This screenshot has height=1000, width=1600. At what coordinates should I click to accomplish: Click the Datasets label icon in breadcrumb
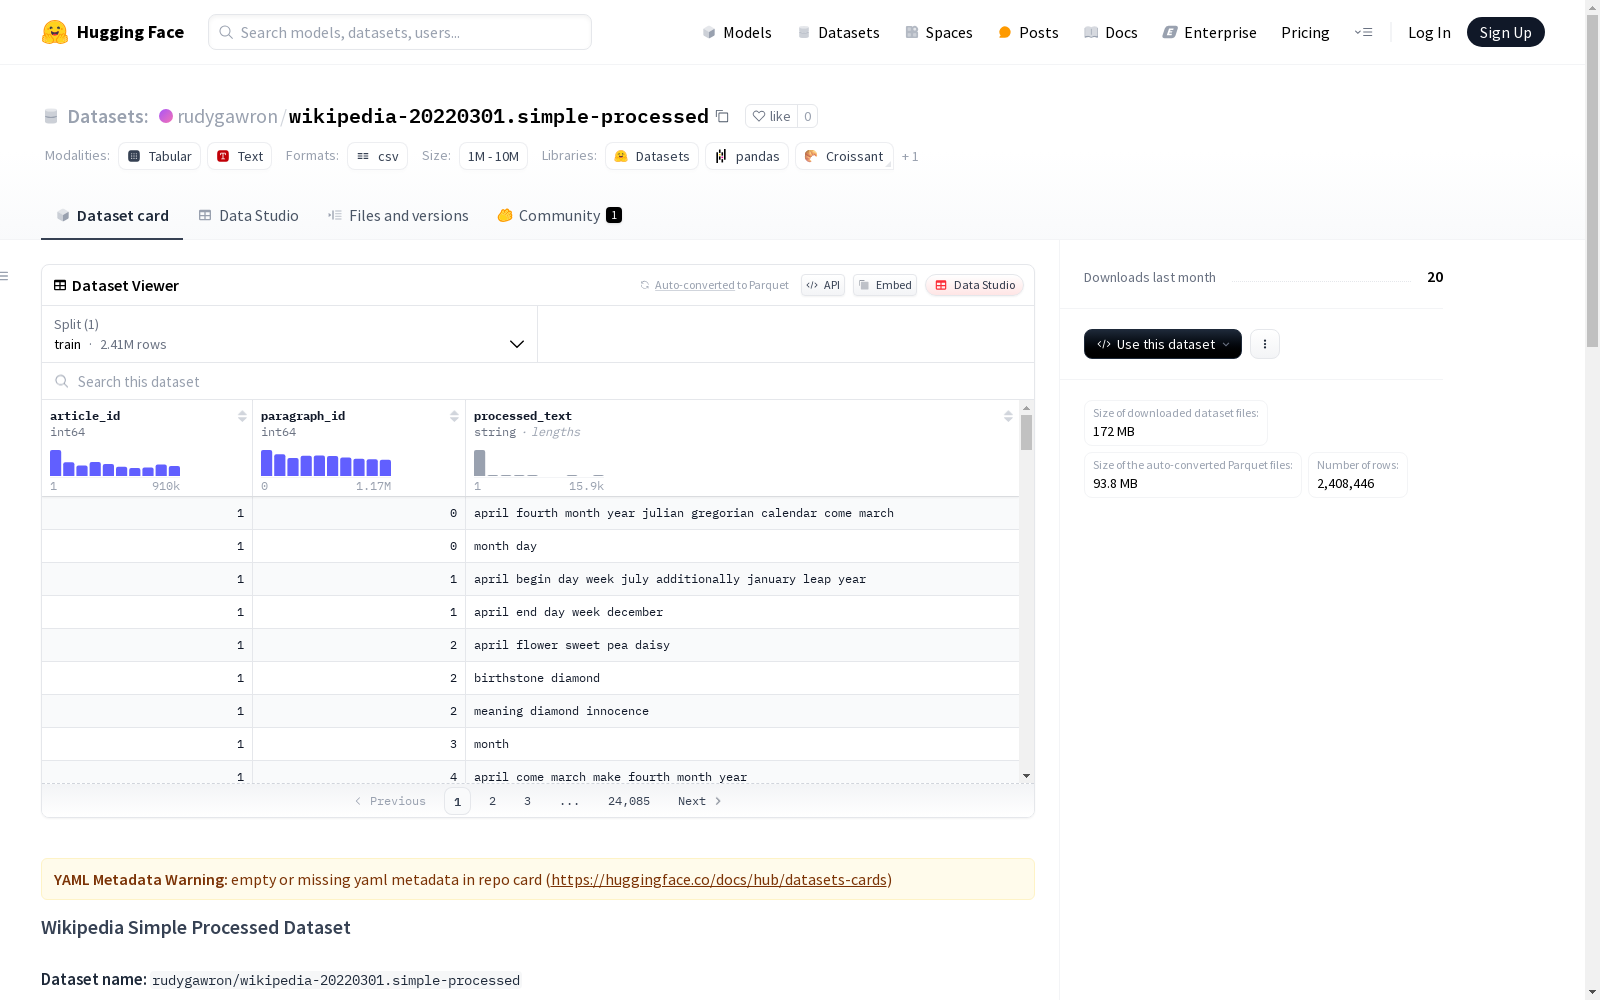coord(51,116)
